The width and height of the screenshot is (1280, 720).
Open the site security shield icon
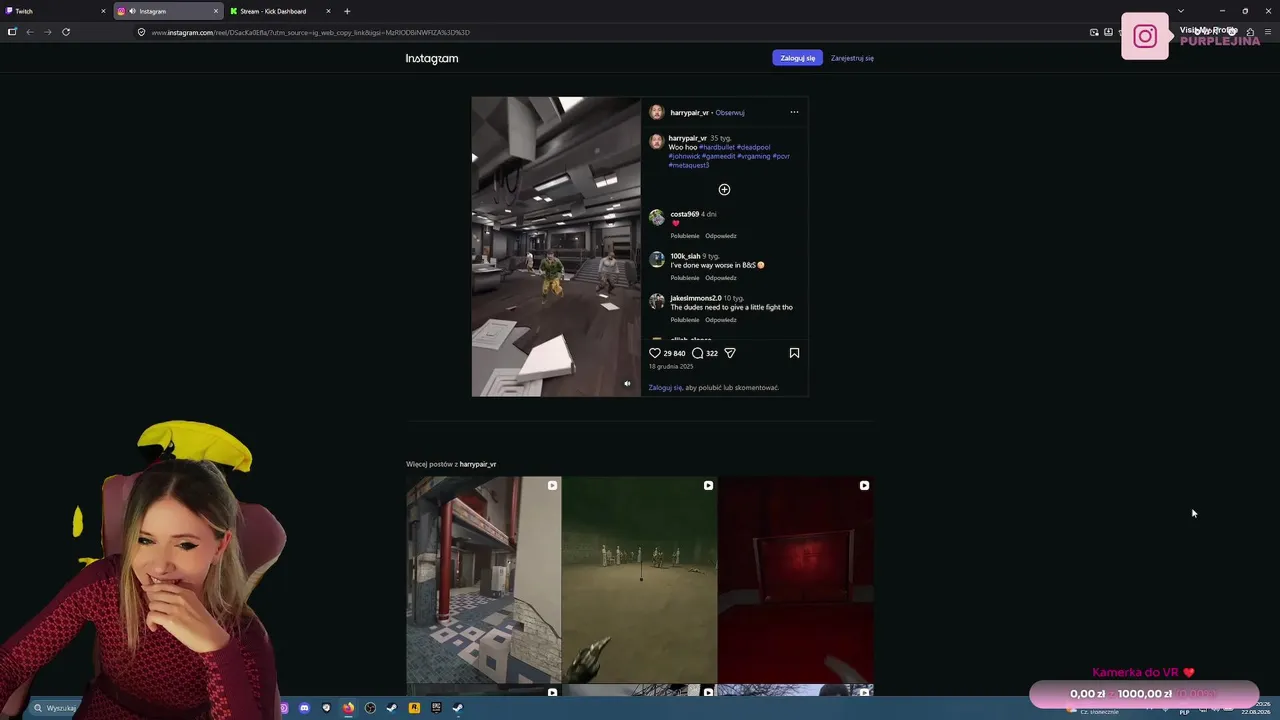pyautogui.click(x=141, y=32)
